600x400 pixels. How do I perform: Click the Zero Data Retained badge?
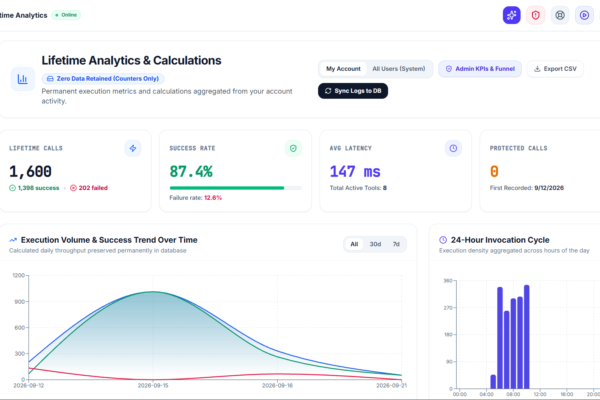[x=103, y=78]
